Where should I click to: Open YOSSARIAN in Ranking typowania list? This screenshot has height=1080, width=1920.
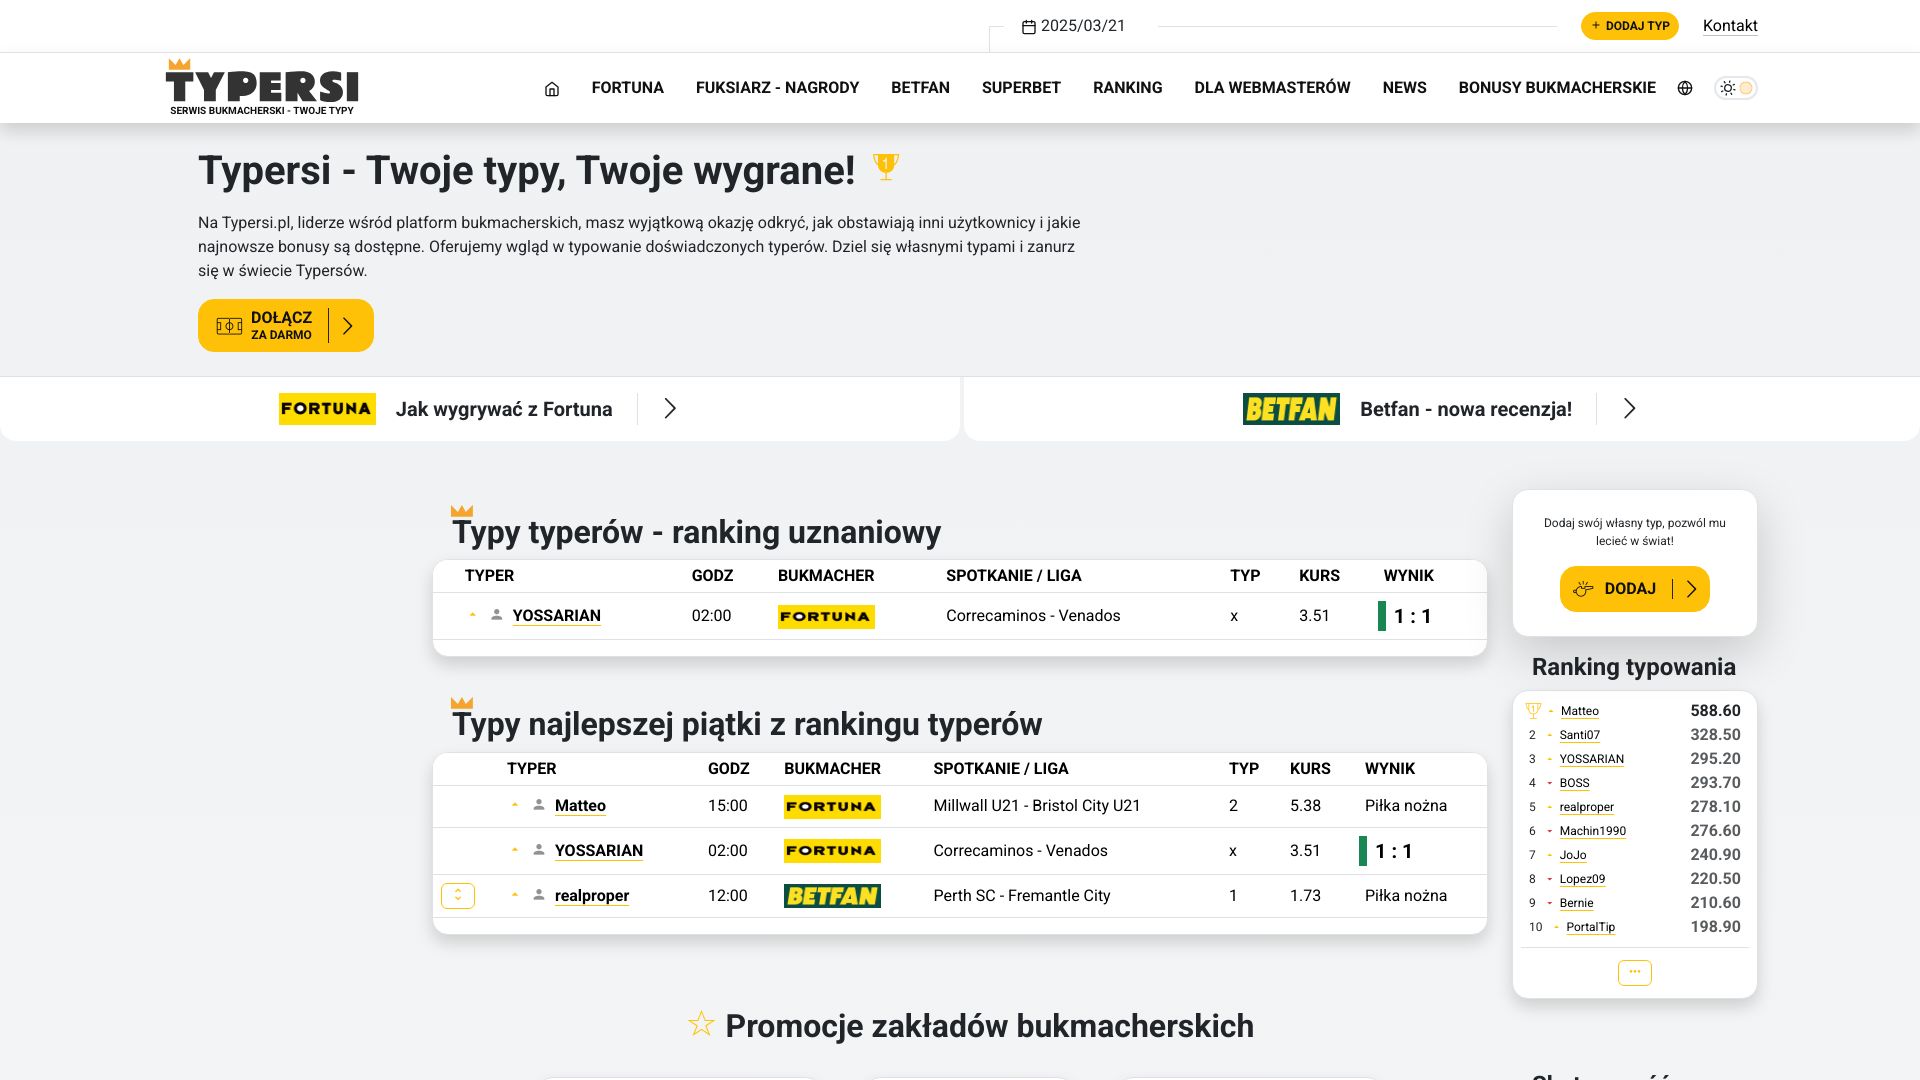[x=1592, y=759]
